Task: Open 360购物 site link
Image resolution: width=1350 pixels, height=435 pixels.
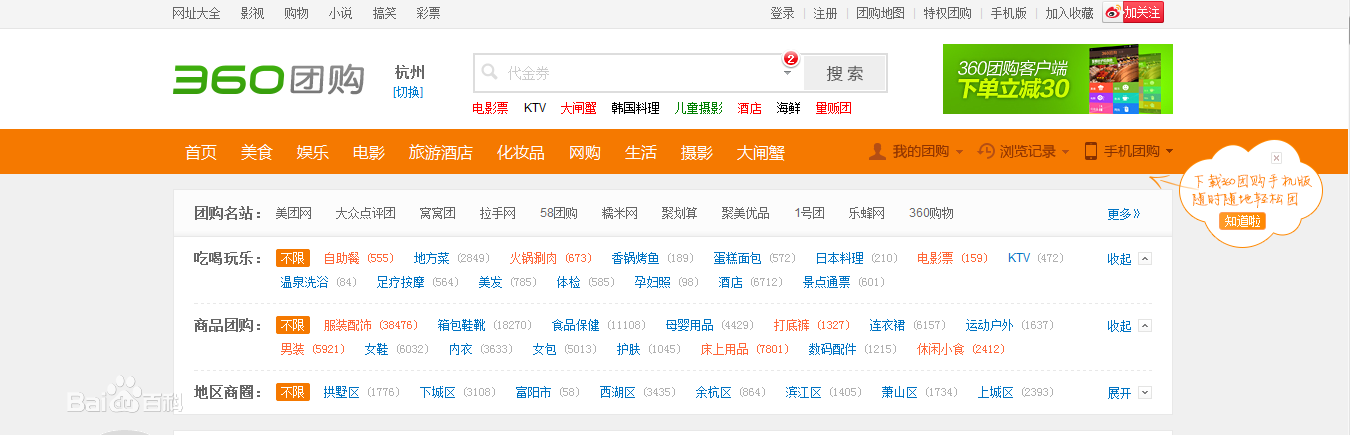Action: [x=931, y=213]
